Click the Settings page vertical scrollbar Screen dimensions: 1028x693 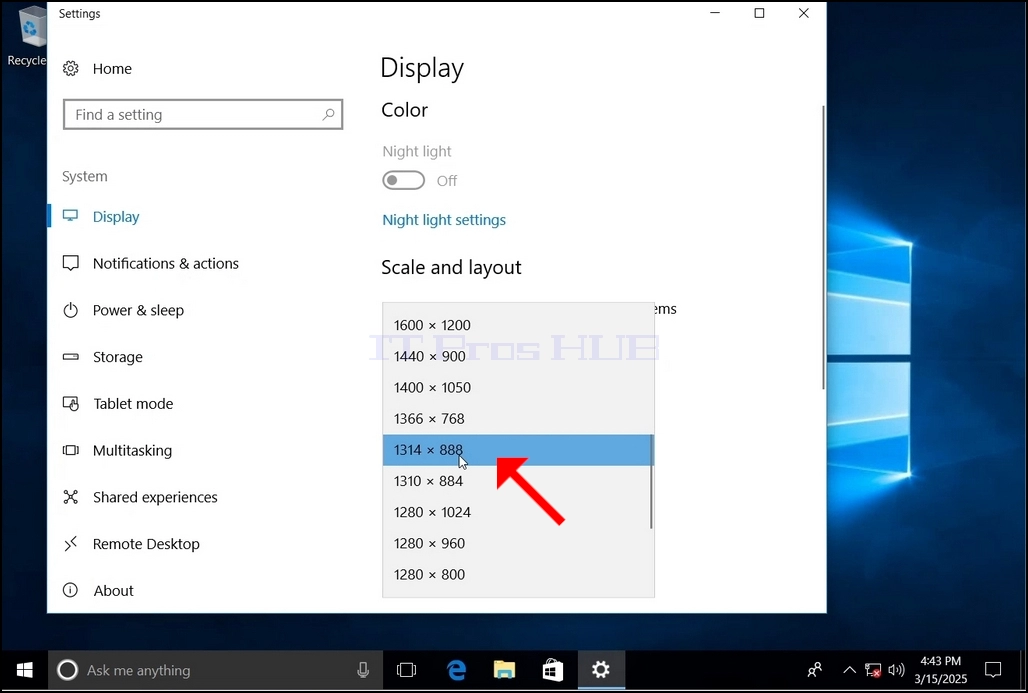coord(823,247)
